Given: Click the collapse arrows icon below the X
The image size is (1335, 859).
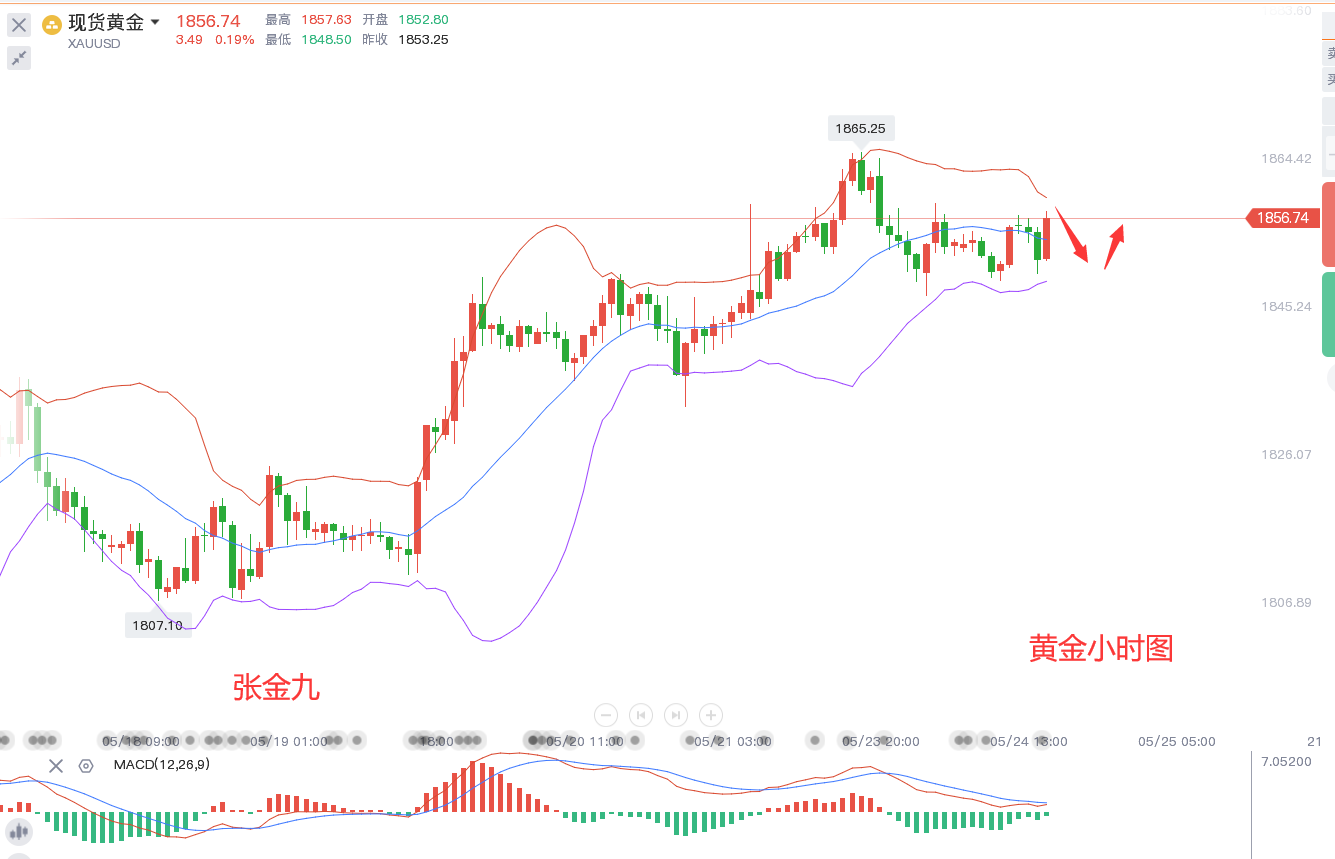Looking at the screenshot, I should pos(19,58).
